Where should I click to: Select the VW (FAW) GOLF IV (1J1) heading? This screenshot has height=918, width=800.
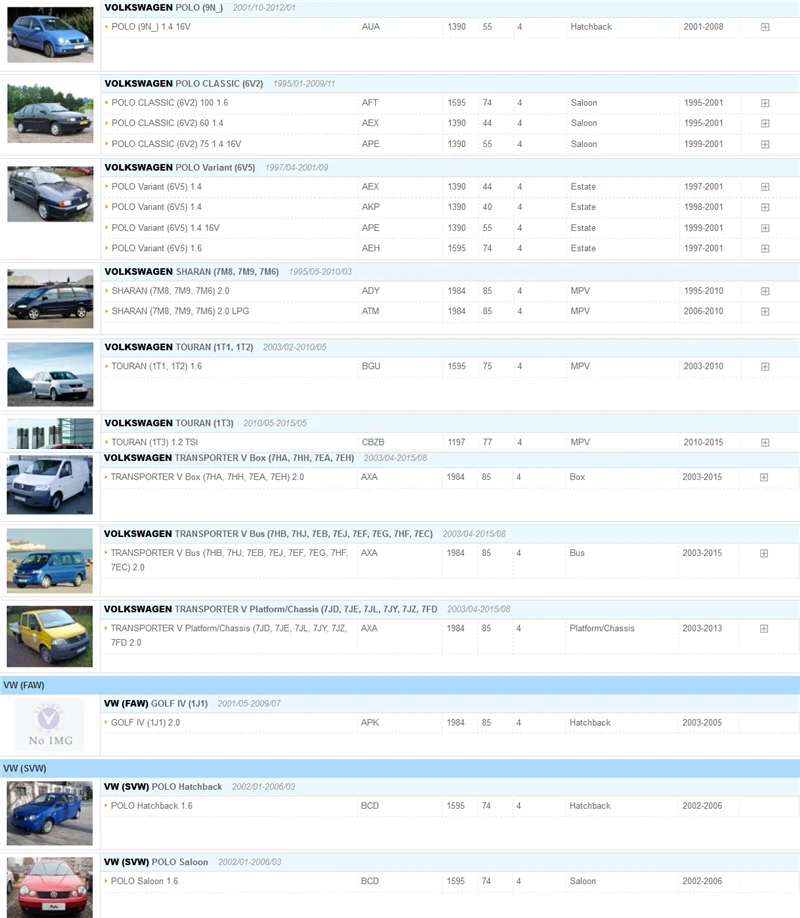click(156, 704)
